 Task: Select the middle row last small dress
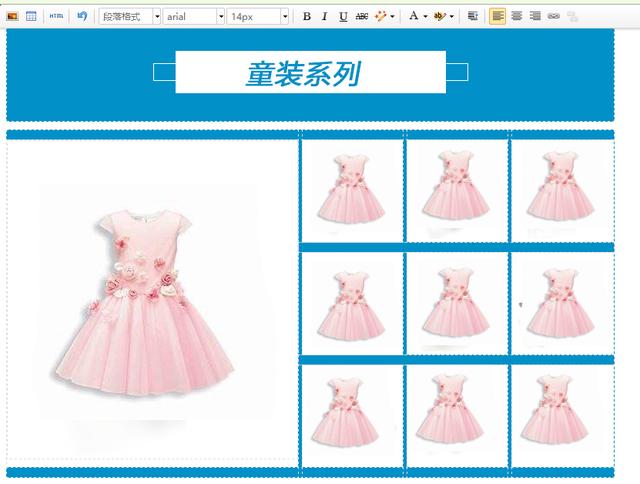pyautogui.click(x=561, y=302)
